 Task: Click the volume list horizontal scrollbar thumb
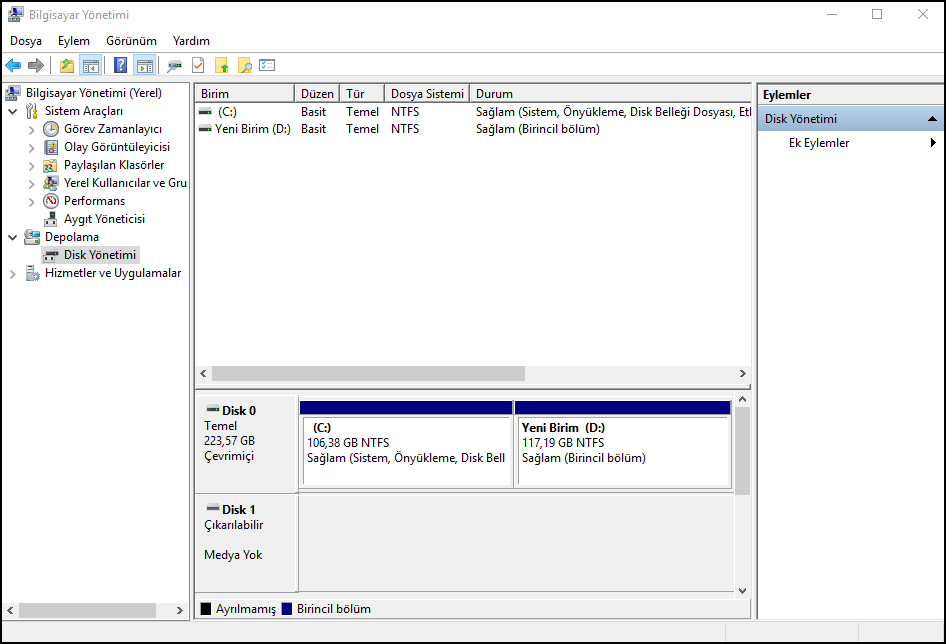(x=368, y=374)
